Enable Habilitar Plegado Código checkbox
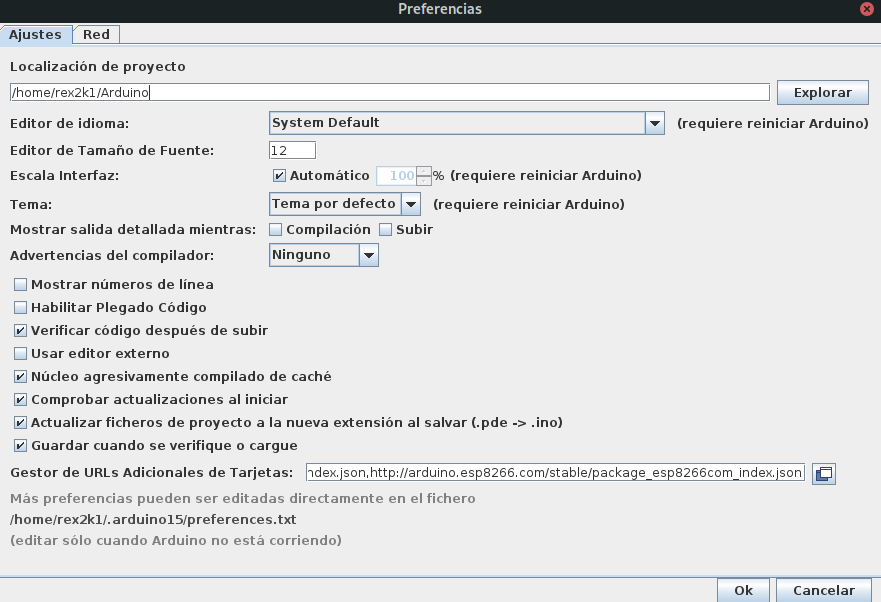 click(x=20, y=308)
